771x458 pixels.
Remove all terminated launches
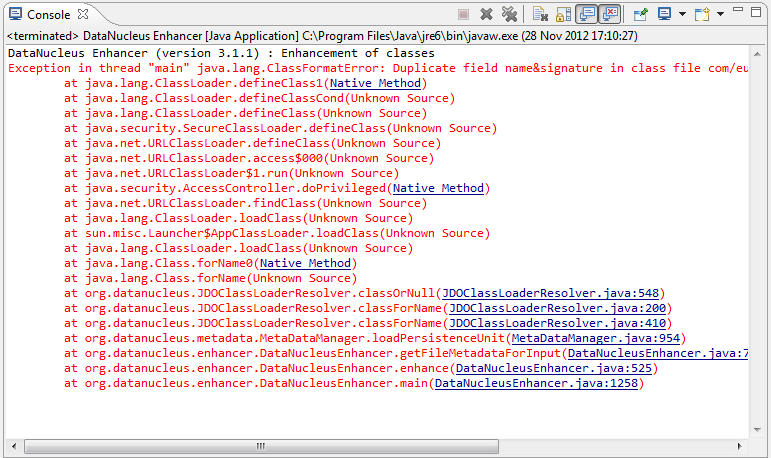(509, 14)
